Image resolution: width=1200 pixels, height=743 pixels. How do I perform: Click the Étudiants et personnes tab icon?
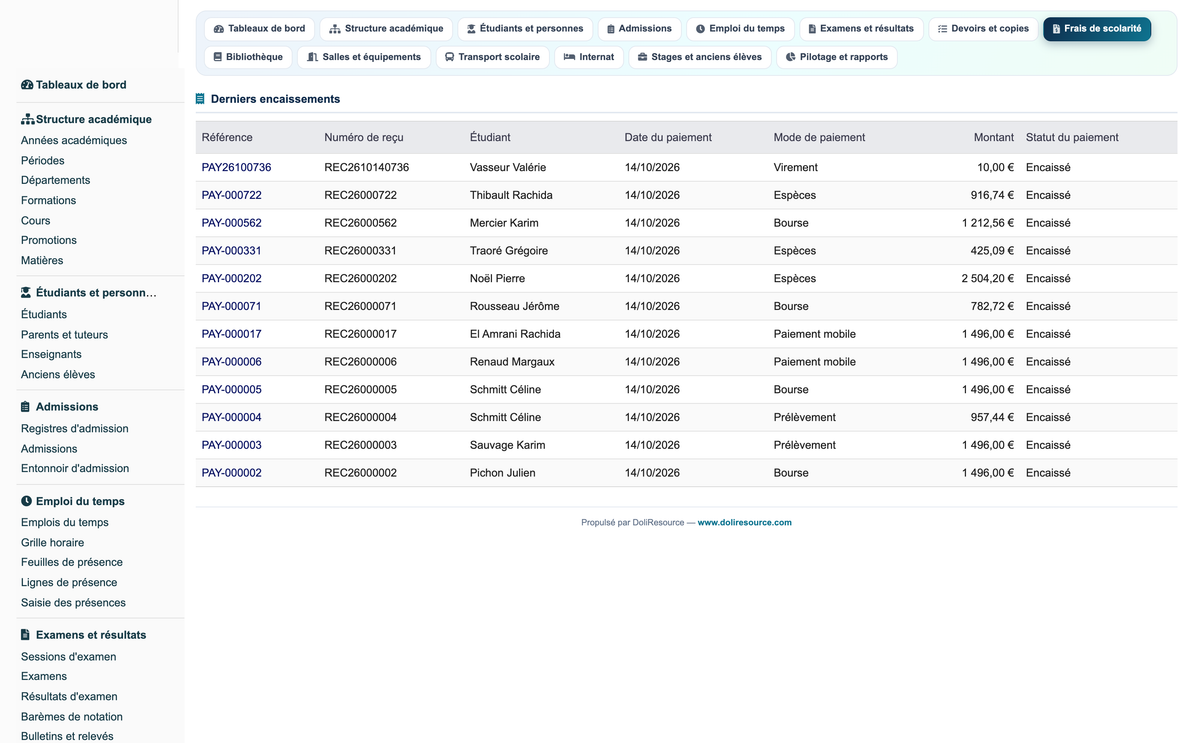(471, 29)
